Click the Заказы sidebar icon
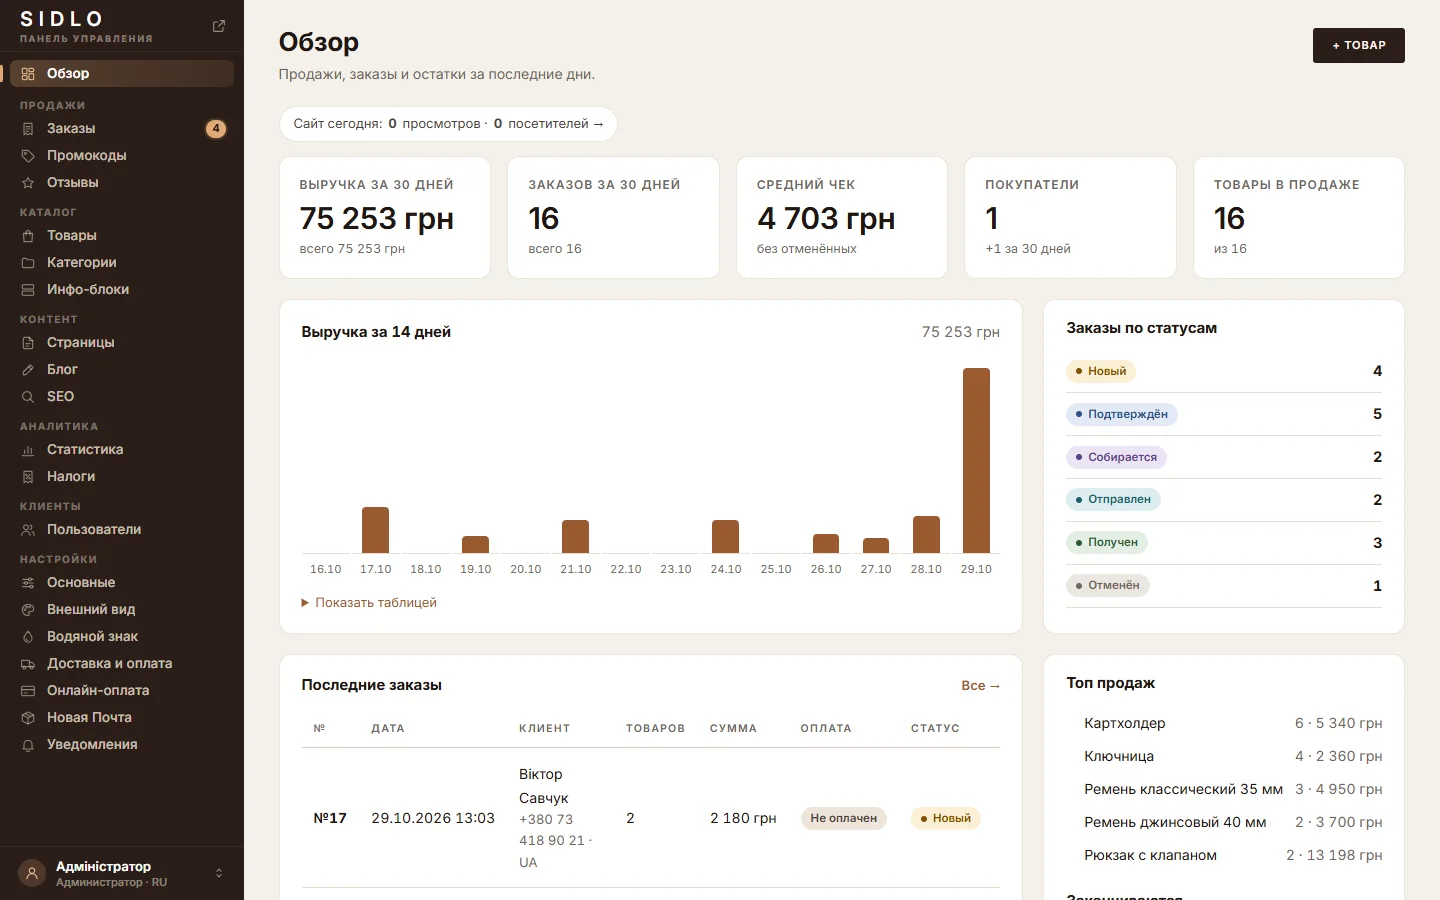Viewport: 1440px width, 900px height. pos(28,129)
